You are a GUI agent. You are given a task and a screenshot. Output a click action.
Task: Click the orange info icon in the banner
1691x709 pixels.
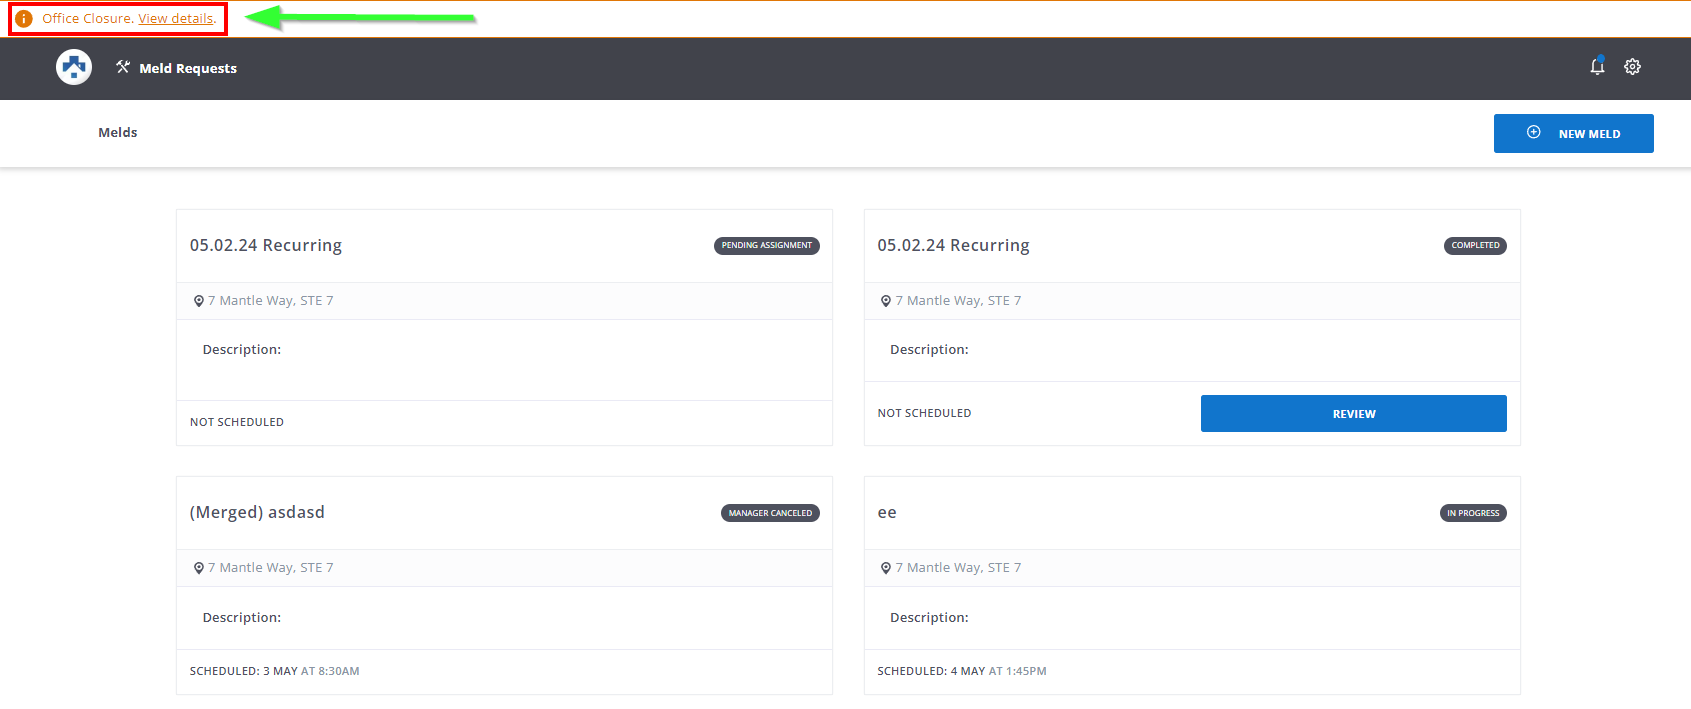24,19
